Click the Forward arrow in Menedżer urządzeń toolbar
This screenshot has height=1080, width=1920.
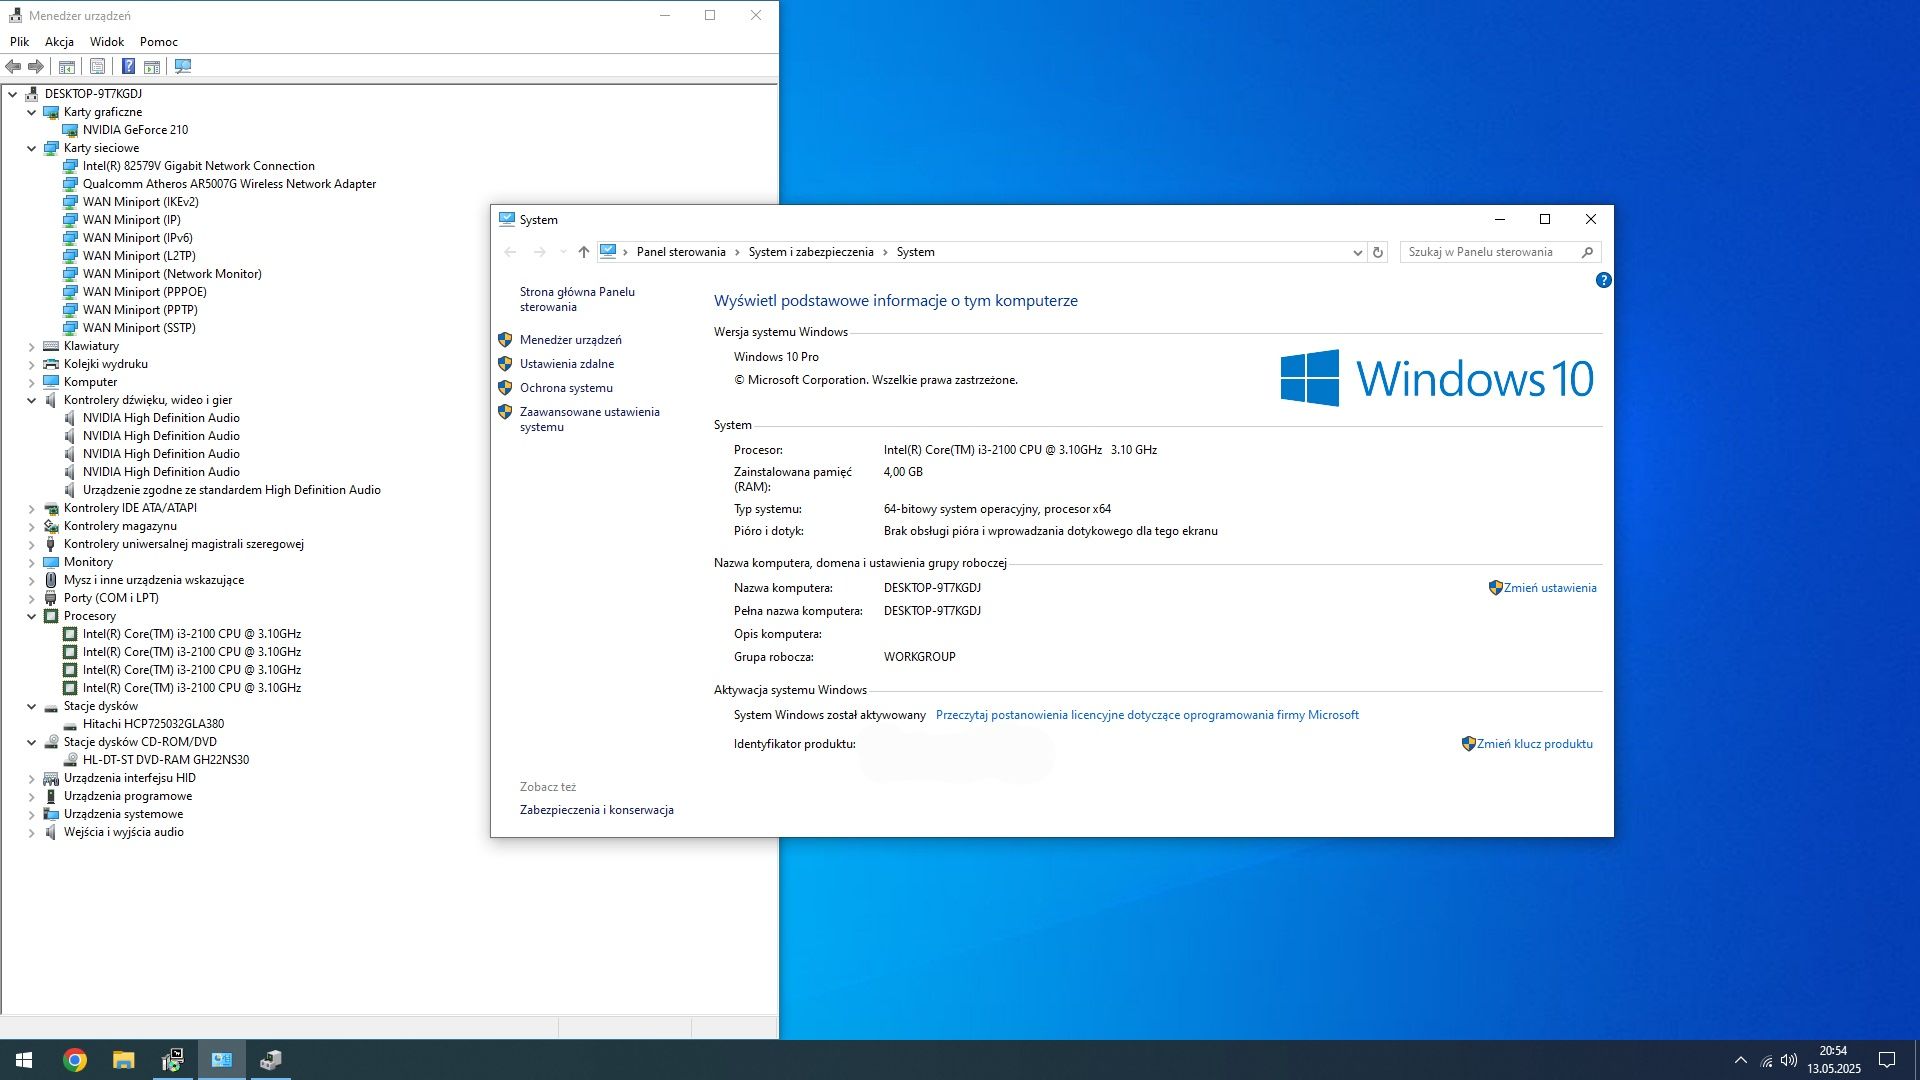point(36,66)
